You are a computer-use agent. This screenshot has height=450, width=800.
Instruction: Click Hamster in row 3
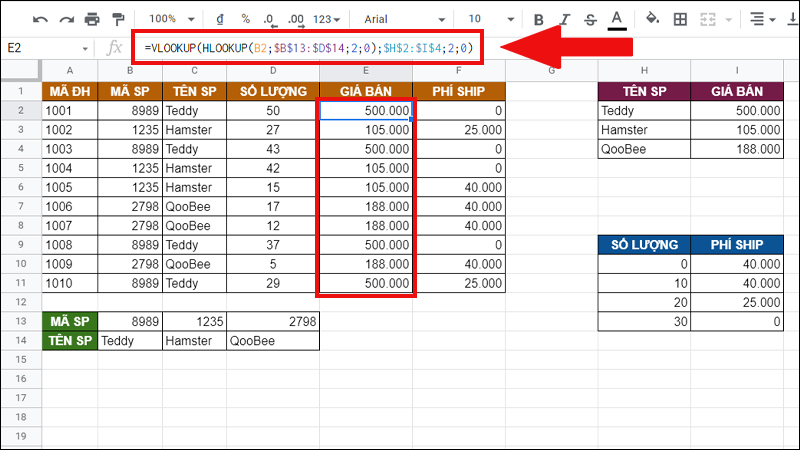pyautogui.click(x=194, y=130)
